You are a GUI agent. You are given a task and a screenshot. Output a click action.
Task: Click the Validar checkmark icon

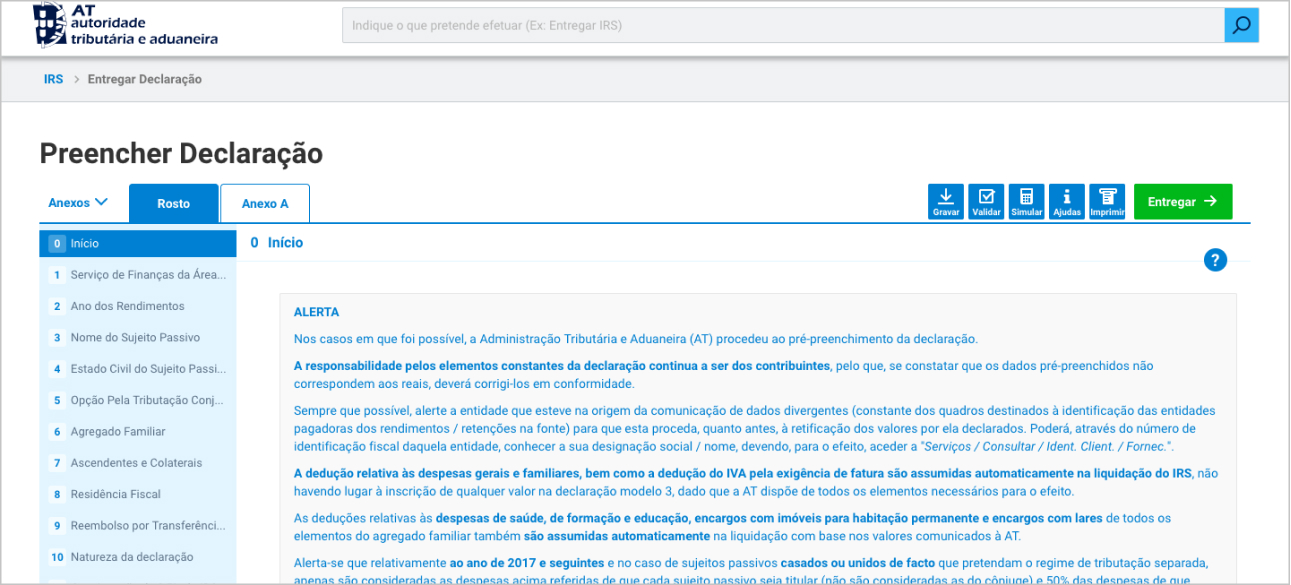[986, 201]
